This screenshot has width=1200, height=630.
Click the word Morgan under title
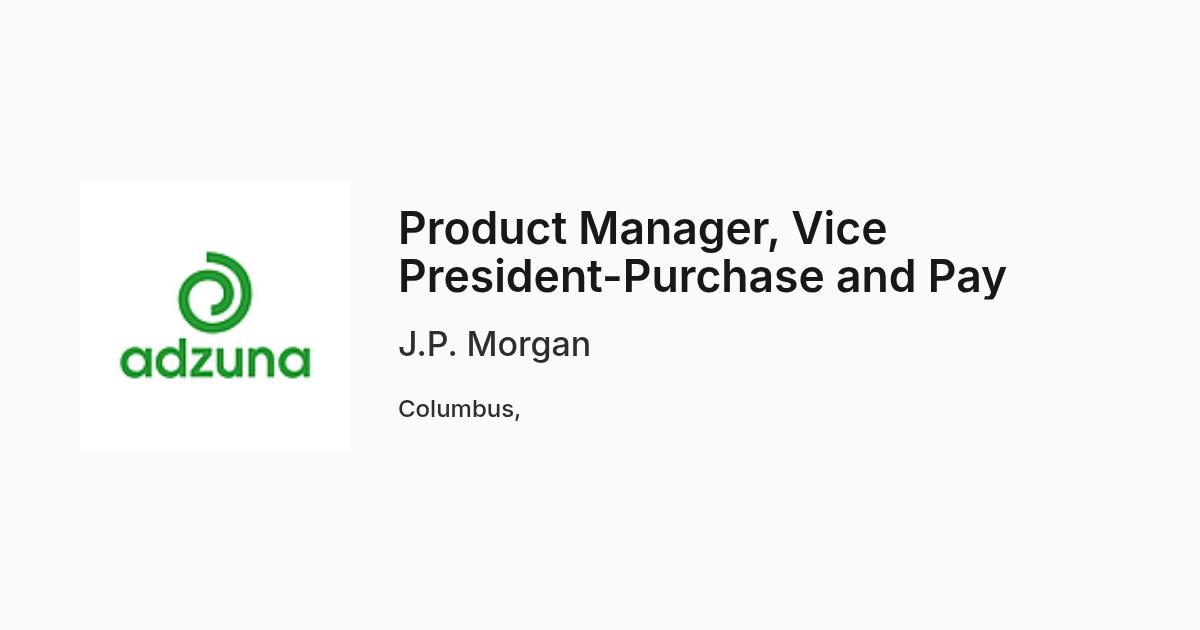529,346
